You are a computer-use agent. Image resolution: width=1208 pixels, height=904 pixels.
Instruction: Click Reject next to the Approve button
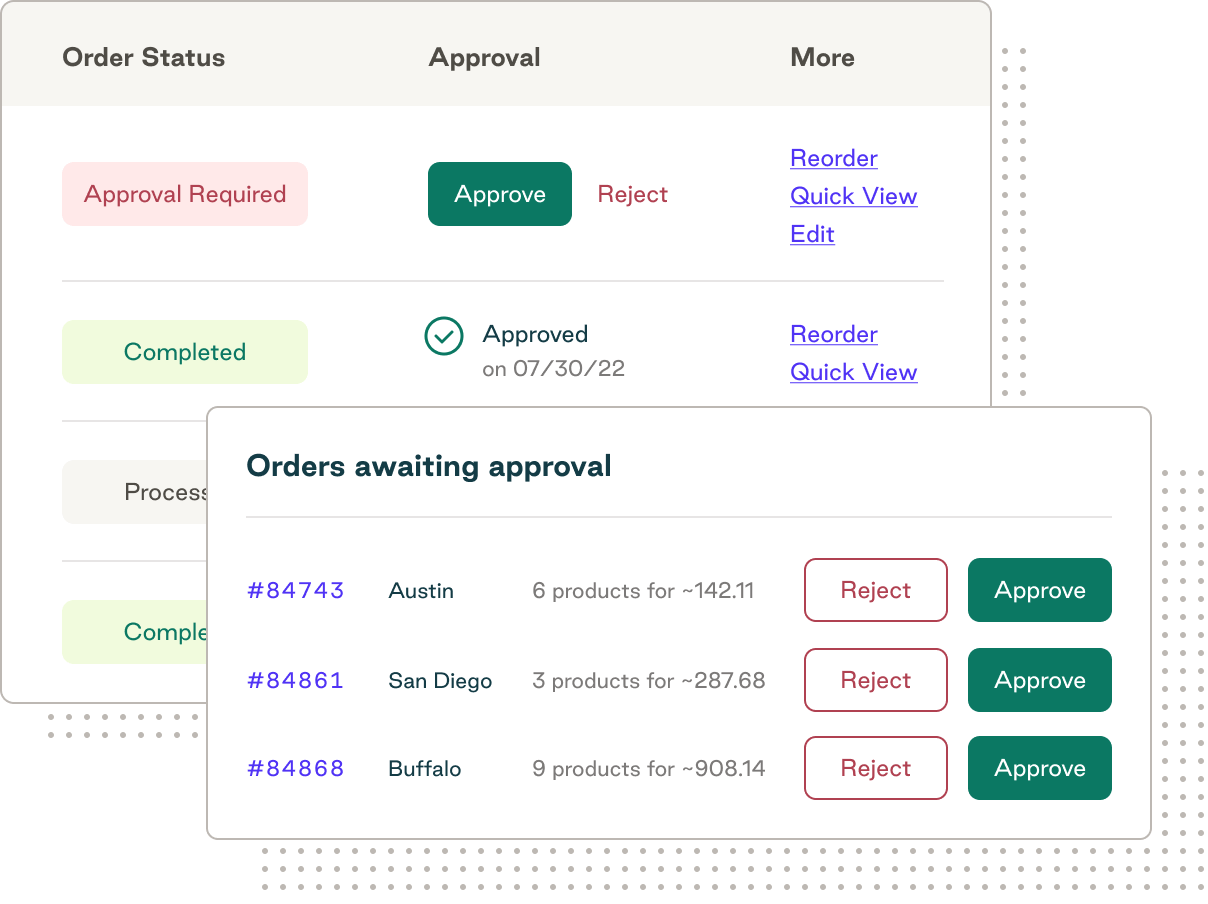click(x=632, y=194)
